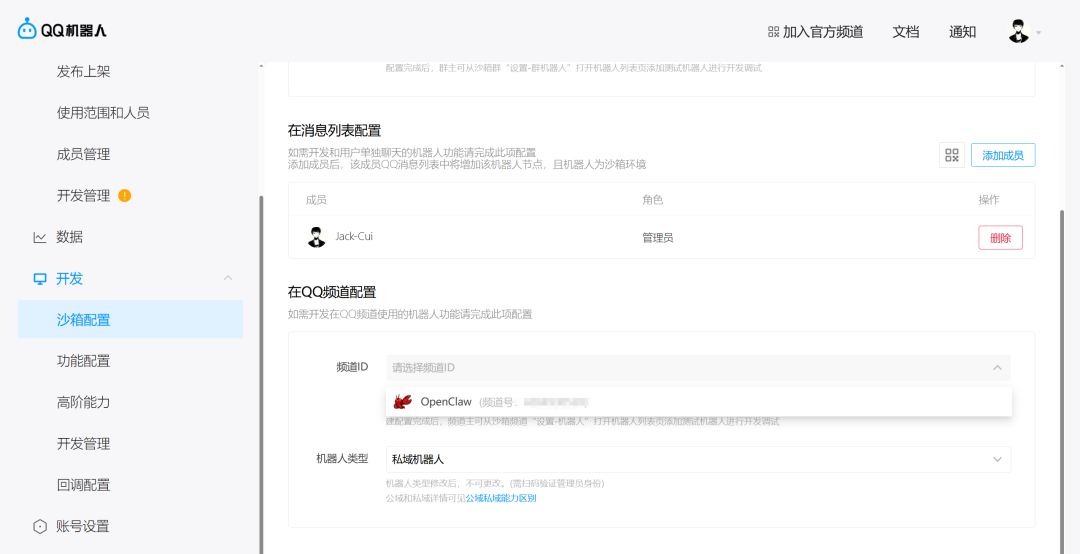
Task: Click the 数据 chart icon in sidebar
Action: point(40,237)
